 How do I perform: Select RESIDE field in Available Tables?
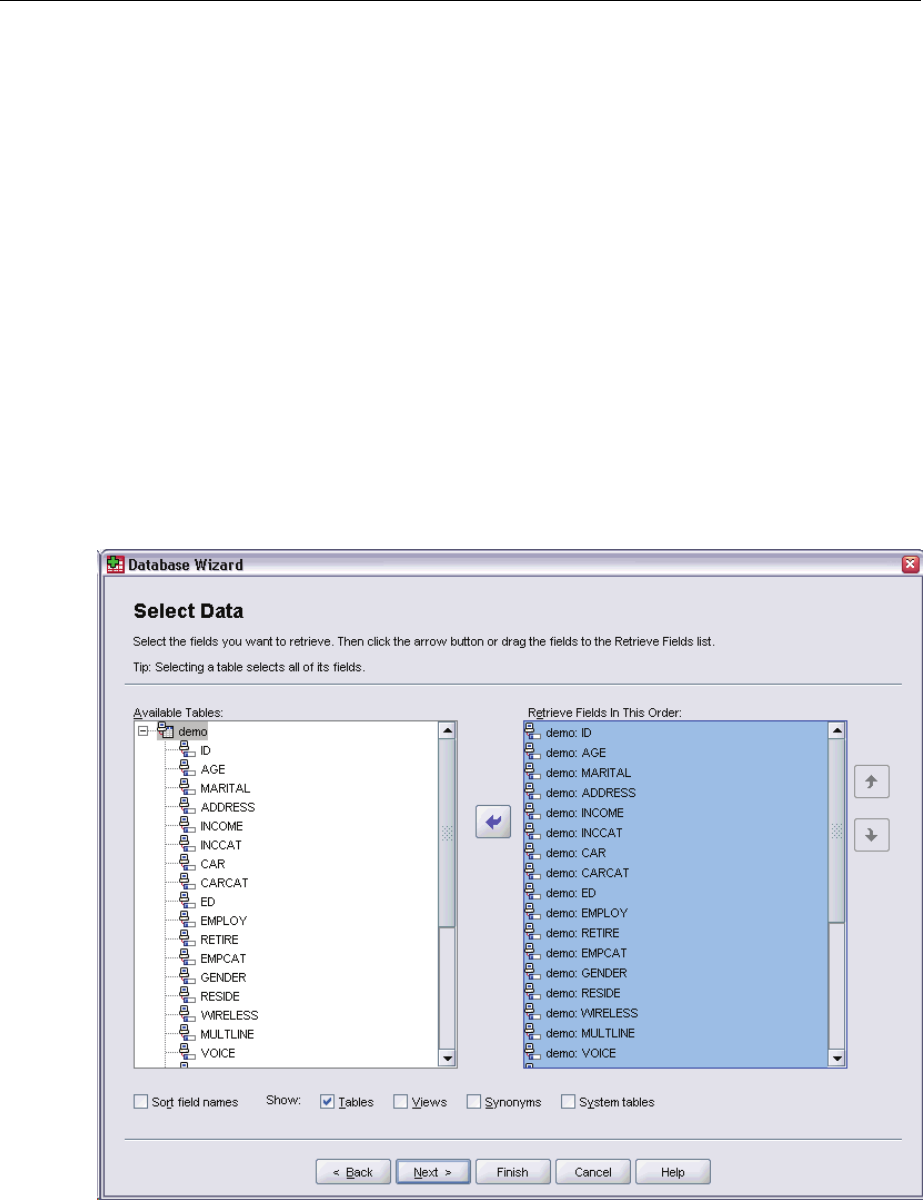[x=221, y=995]
